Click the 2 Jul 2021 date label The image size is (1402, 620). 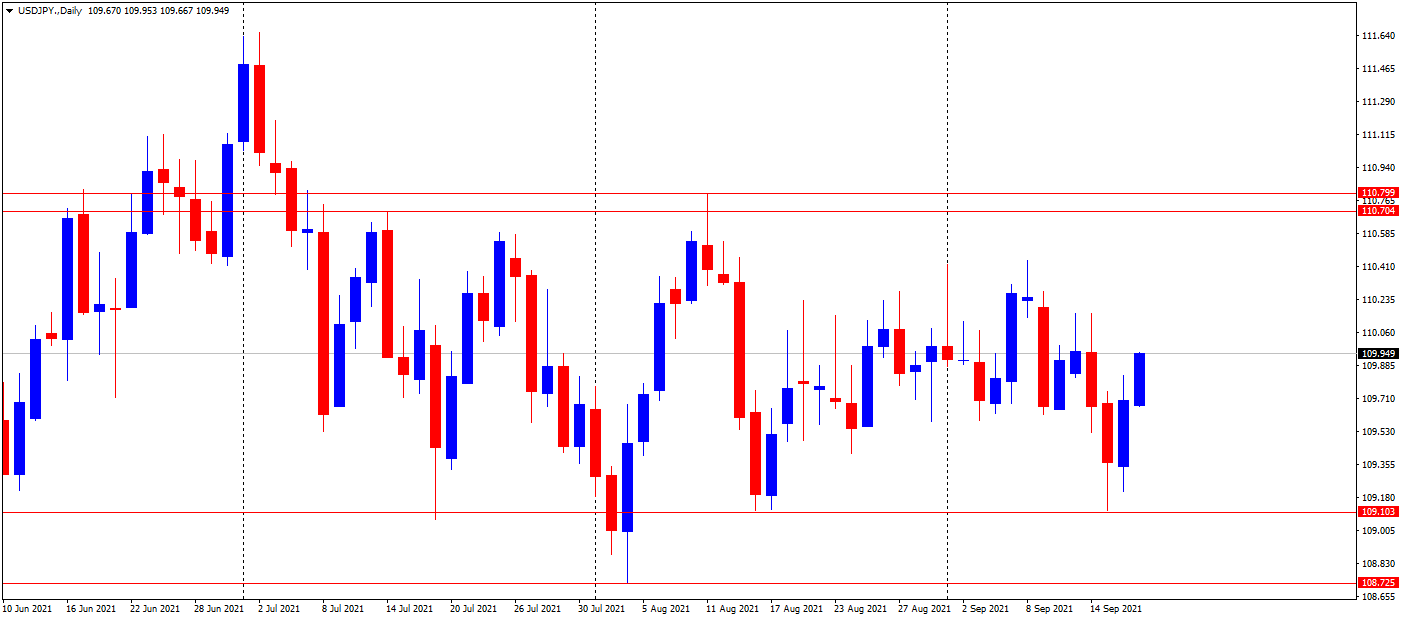pyautogui.click(x=278, y=608)
